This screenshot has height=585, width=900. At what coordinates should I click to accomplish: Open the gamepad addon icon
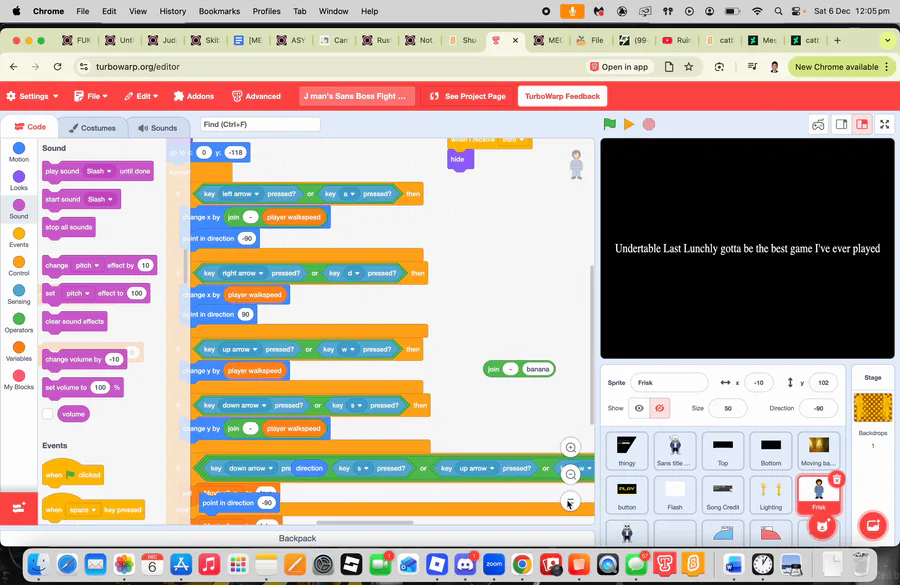click(x=818, y=125)
